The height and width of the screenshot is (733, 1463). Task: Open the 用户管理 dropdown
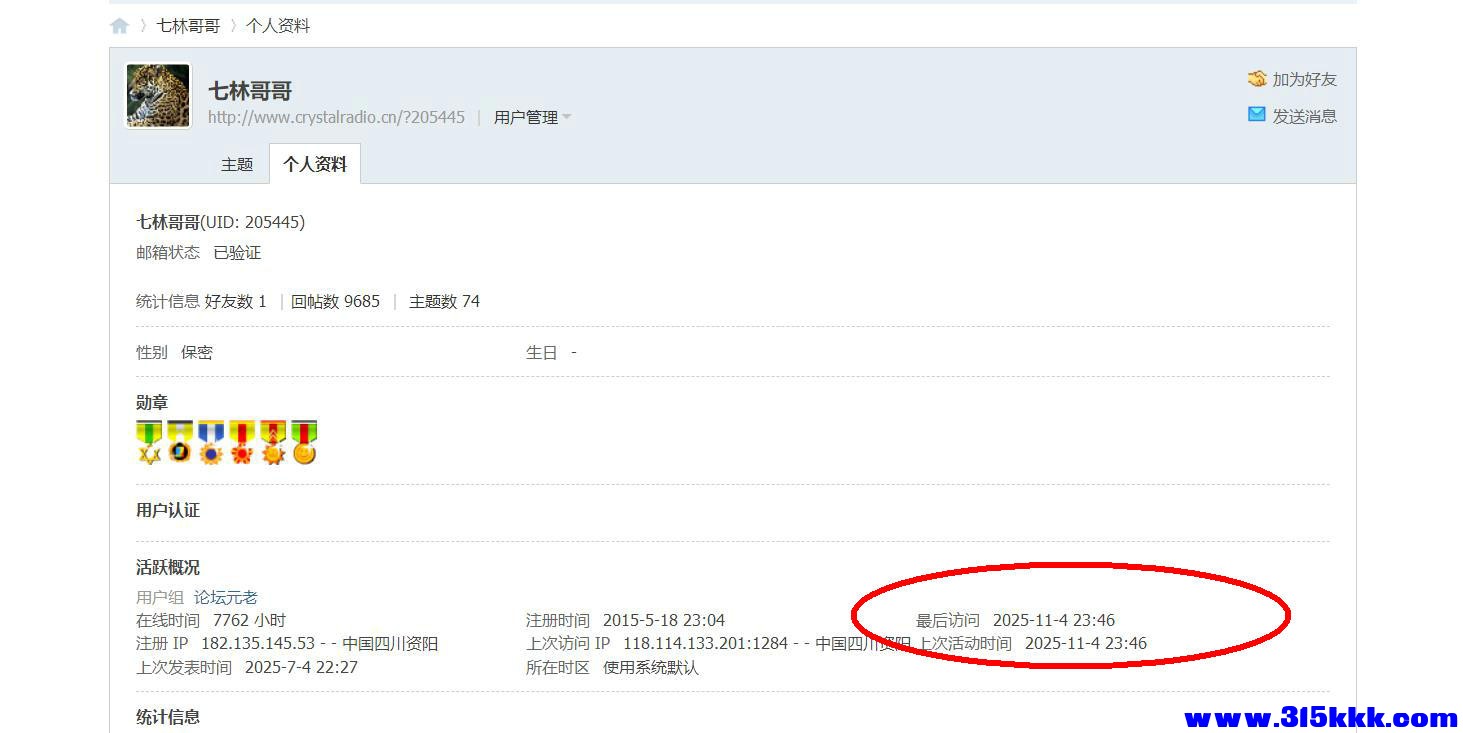point(527,116)
